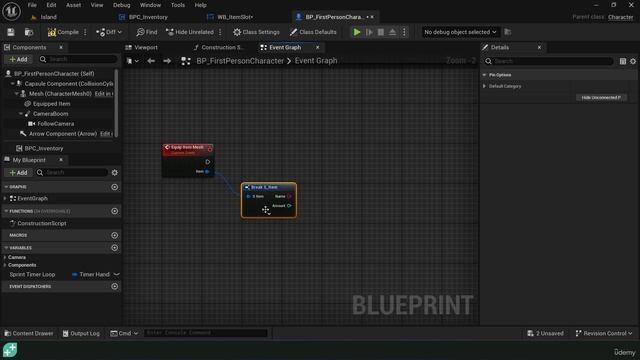This screenshot has height=360, width=640.
Task: Open the Compile options menu dots
Action: (x=85, y=32)
